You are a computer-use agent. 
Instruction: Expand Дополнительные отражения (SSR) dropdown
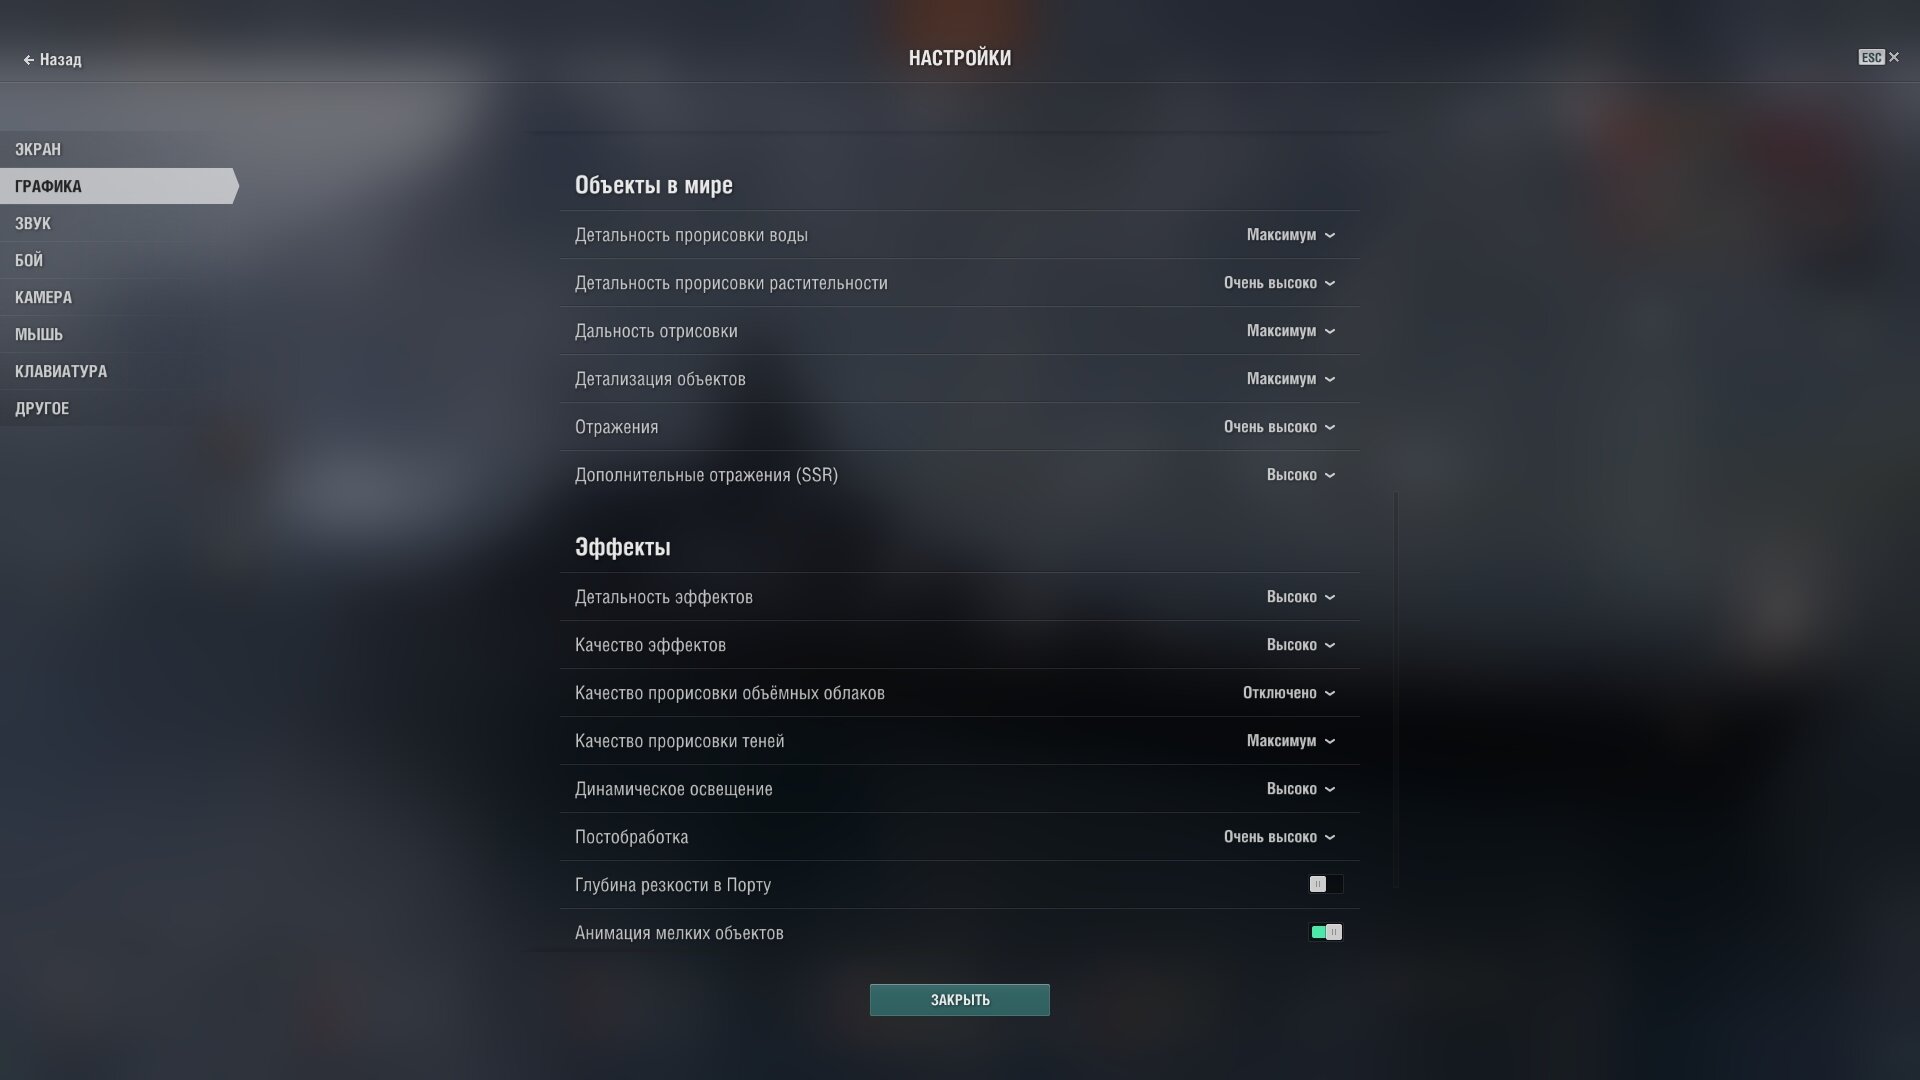pyautogui.click(x=1300, y=475)
